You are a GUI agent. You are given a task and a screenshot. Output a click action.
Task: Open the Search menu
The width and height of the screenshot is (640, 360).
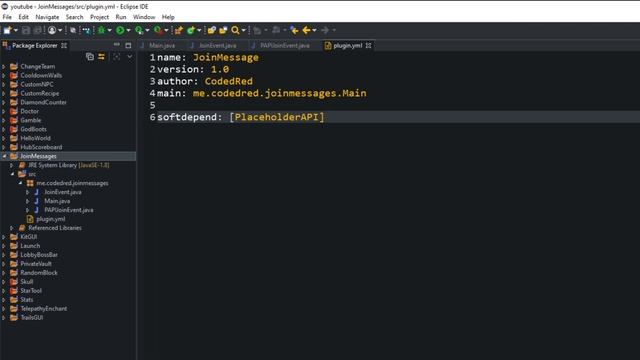click(x=74, y=17)
